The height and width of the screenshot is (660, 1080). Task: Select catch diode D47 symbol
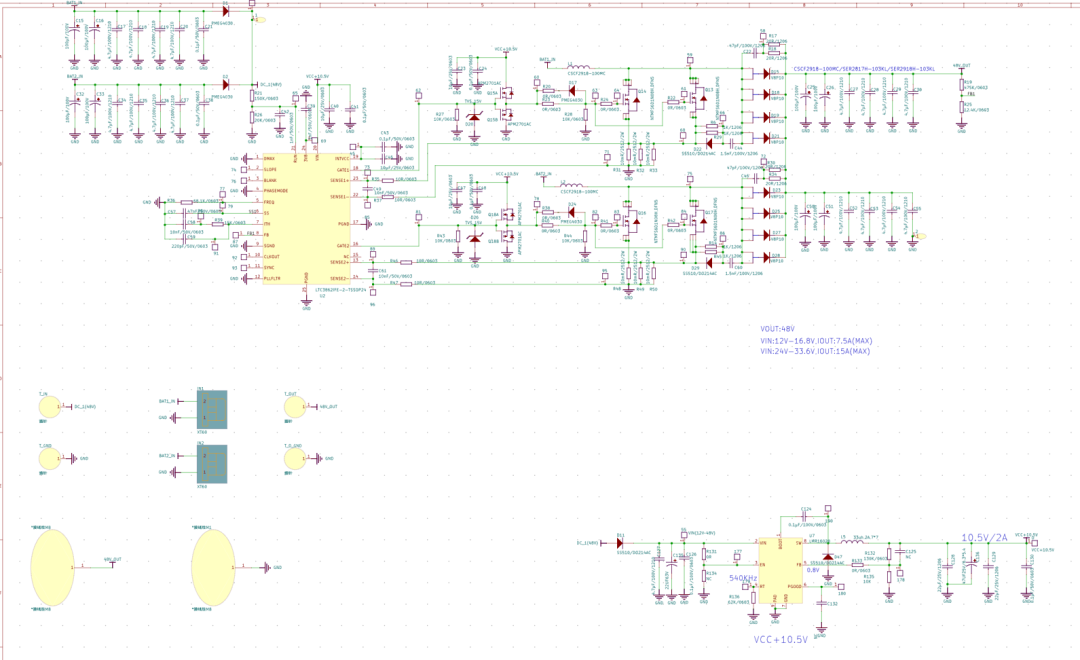point(827,557)
